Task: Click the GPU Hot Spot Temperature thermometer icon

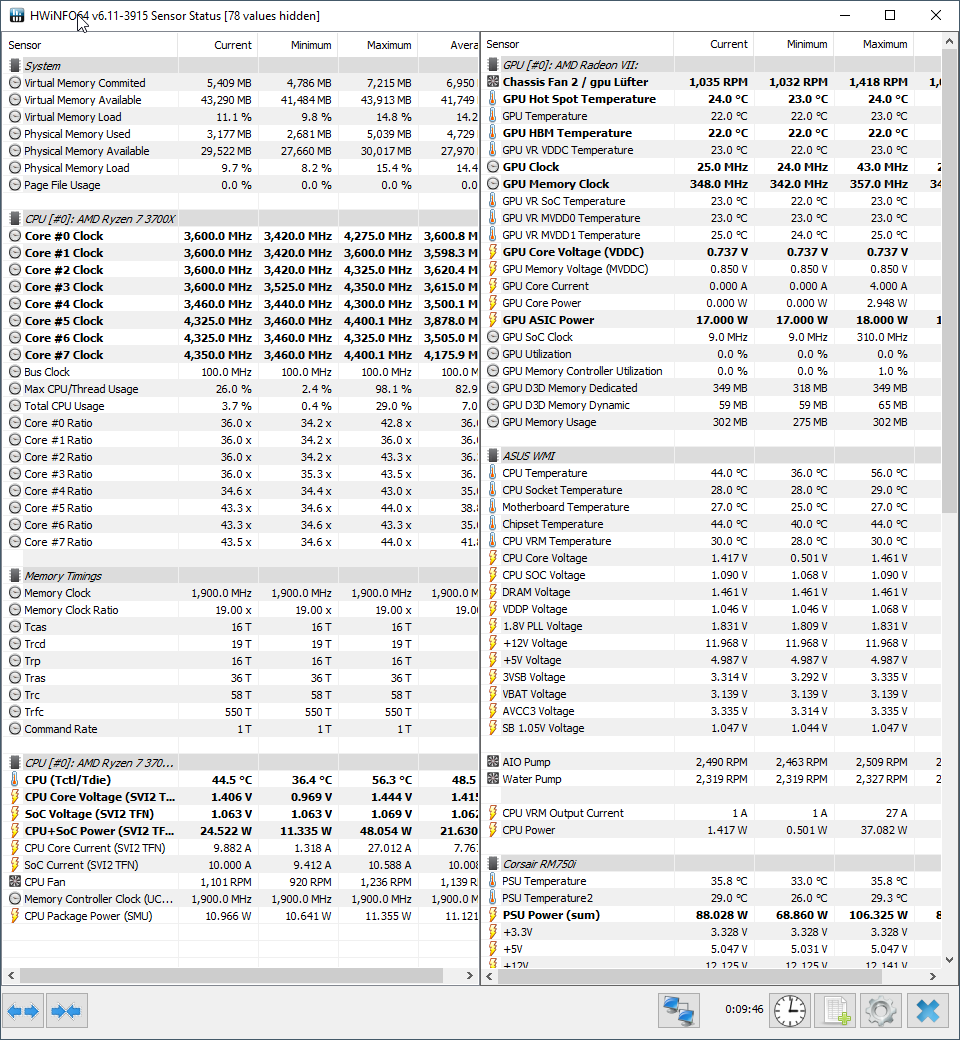Action: (493, 99)
